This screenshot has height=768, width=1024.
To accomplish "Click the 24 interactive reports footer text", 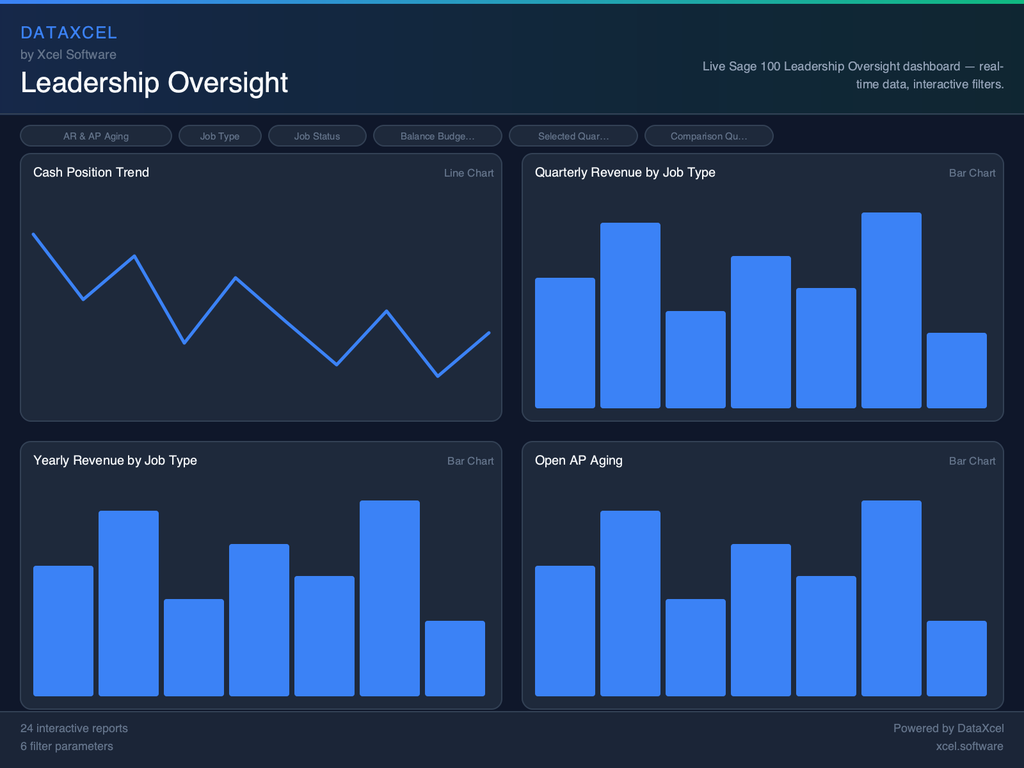I will [x=74, y=728].
